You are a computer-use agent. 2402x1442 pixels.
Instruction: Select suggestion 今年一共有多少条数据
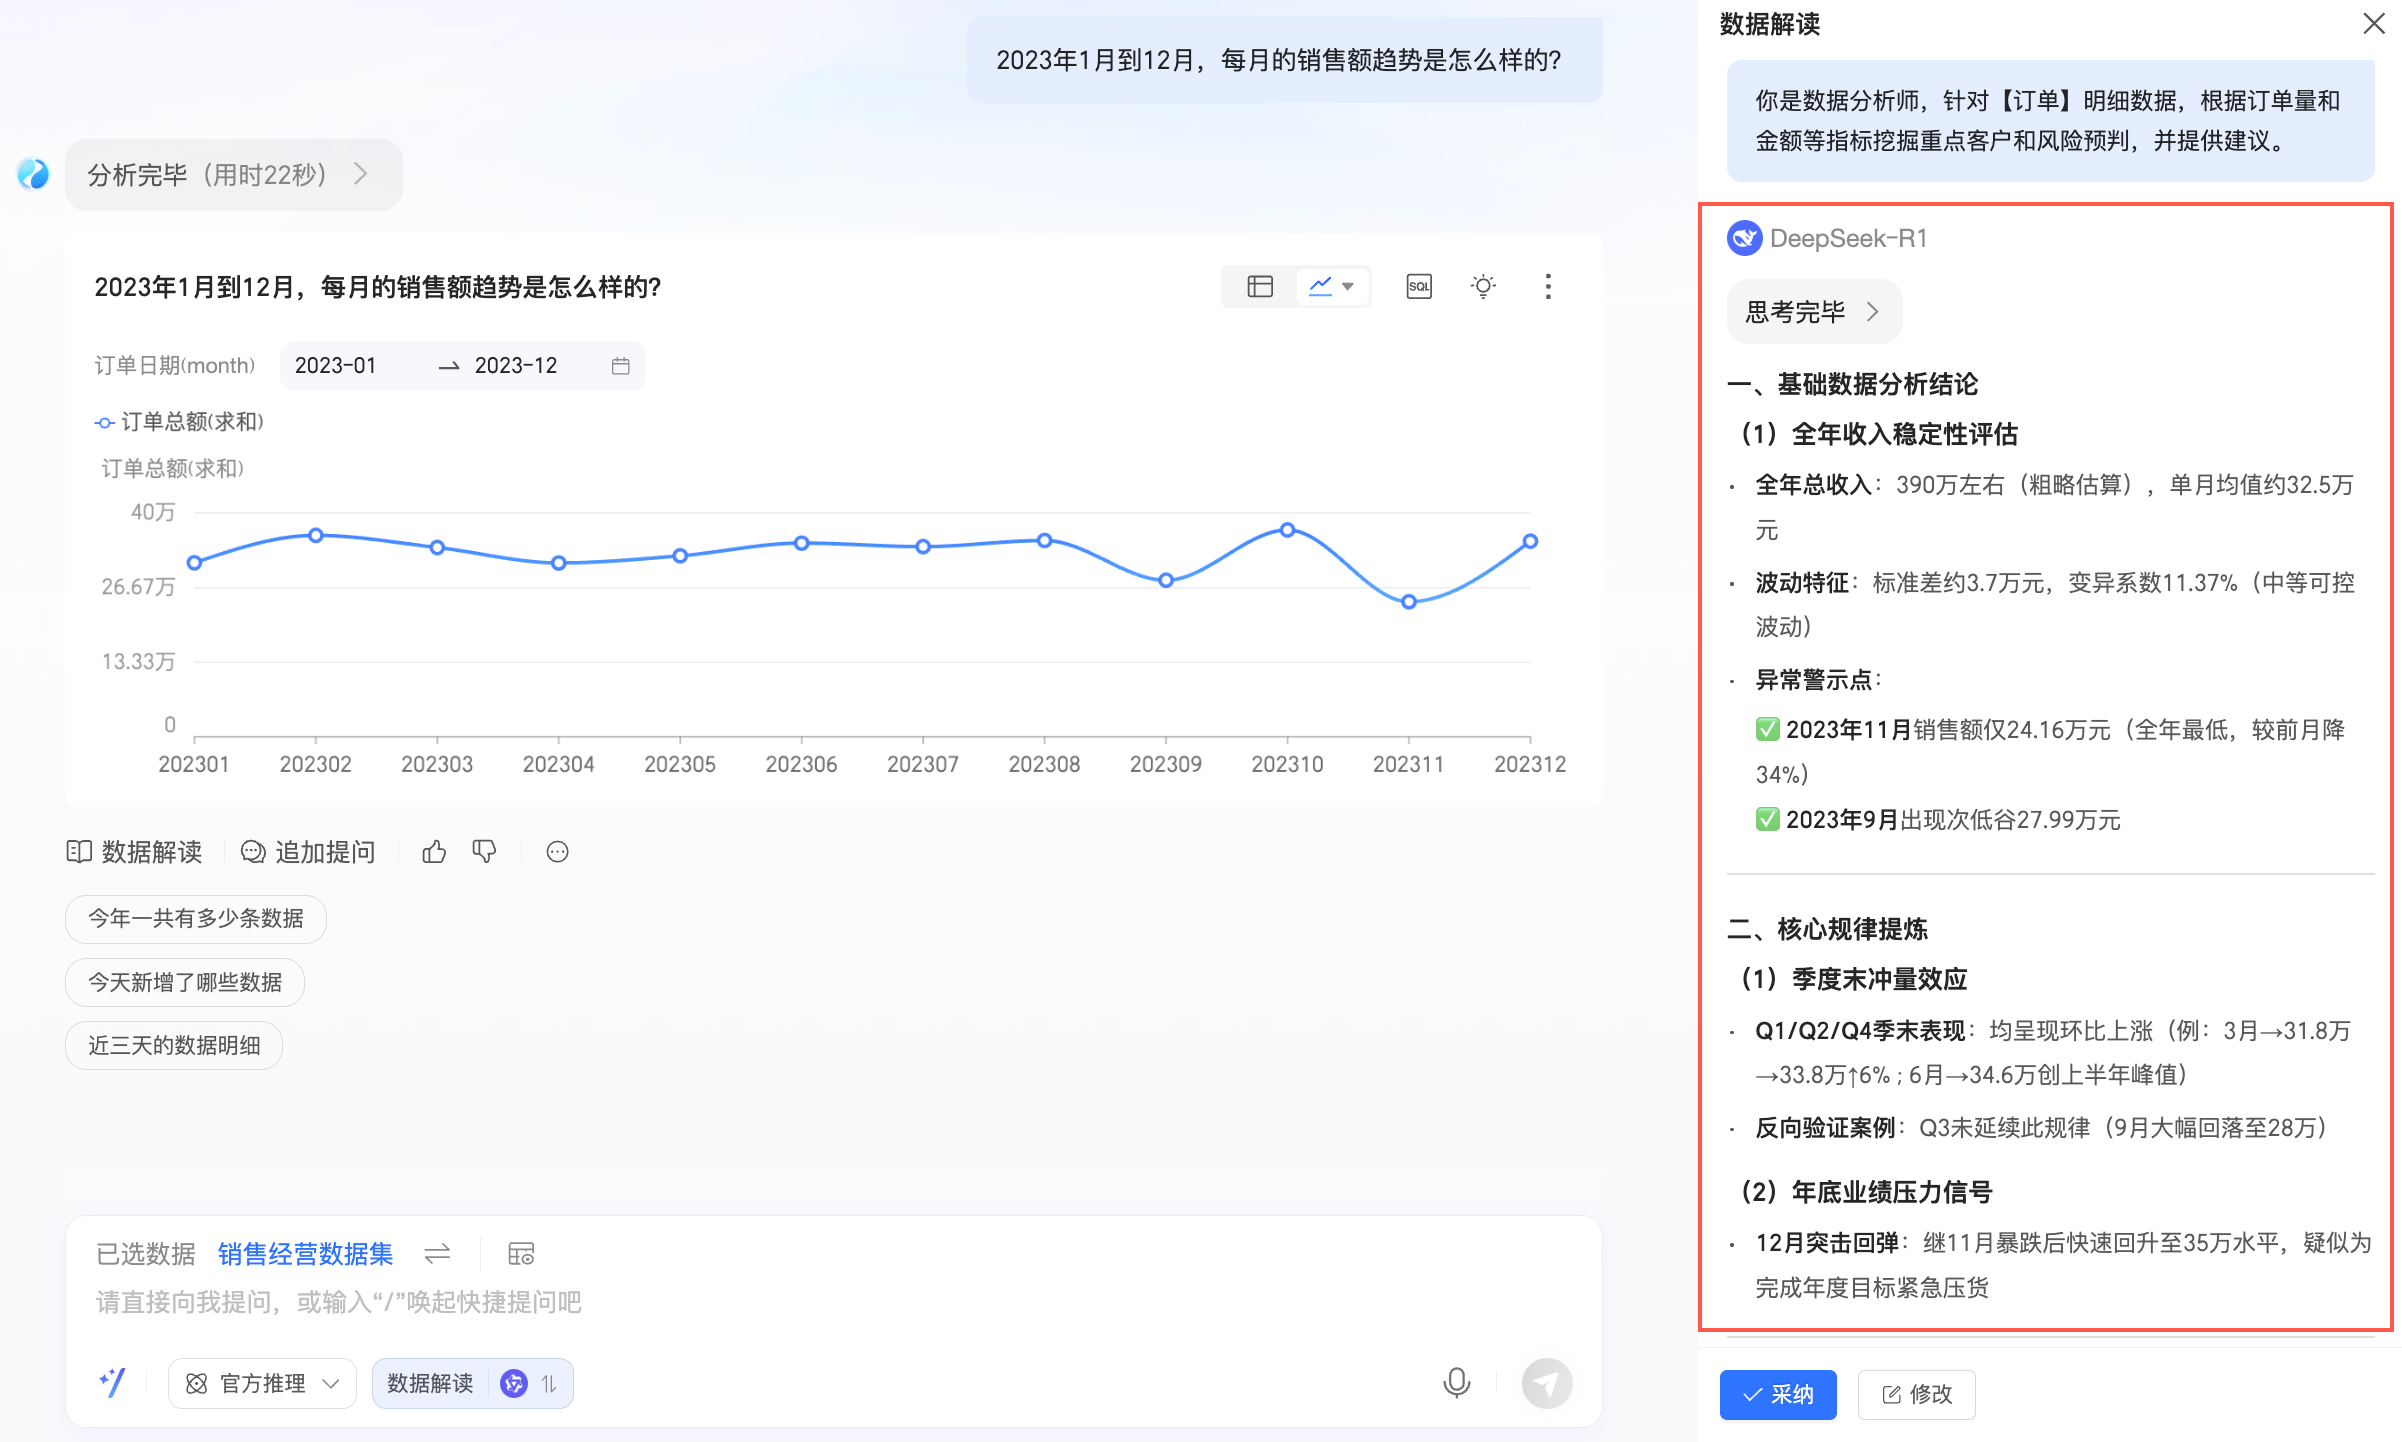196,919
